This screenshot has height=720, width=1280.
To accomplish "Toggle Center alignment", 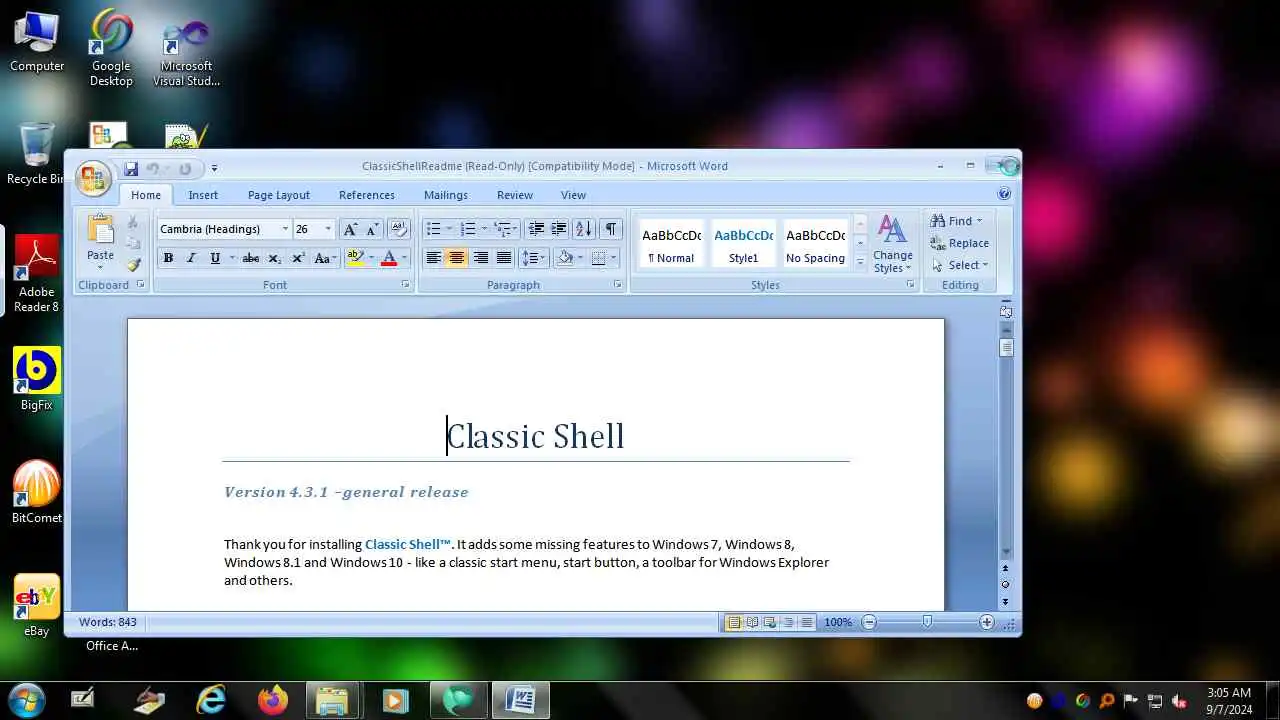I will [x=456, y=258].
